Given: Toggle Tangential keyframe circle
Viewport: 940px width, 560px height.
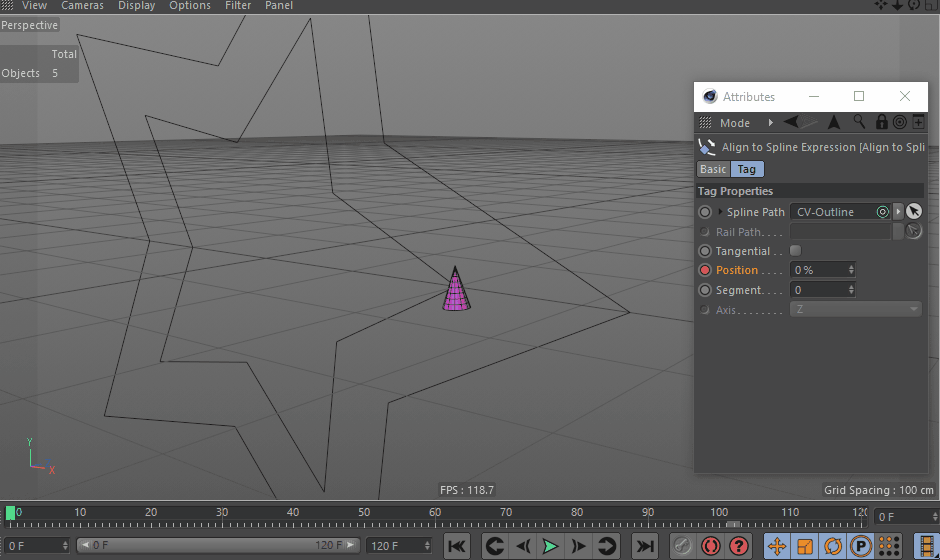Looking at the screenshot, I should [705, 251].
